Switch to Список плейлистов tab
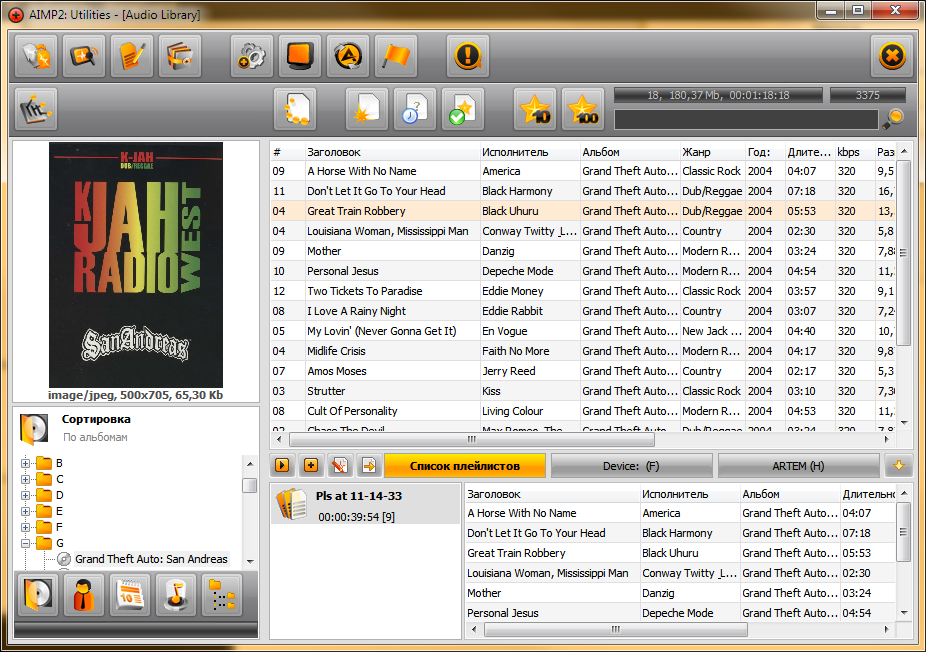The image size is (926, 652). [465, 465]
